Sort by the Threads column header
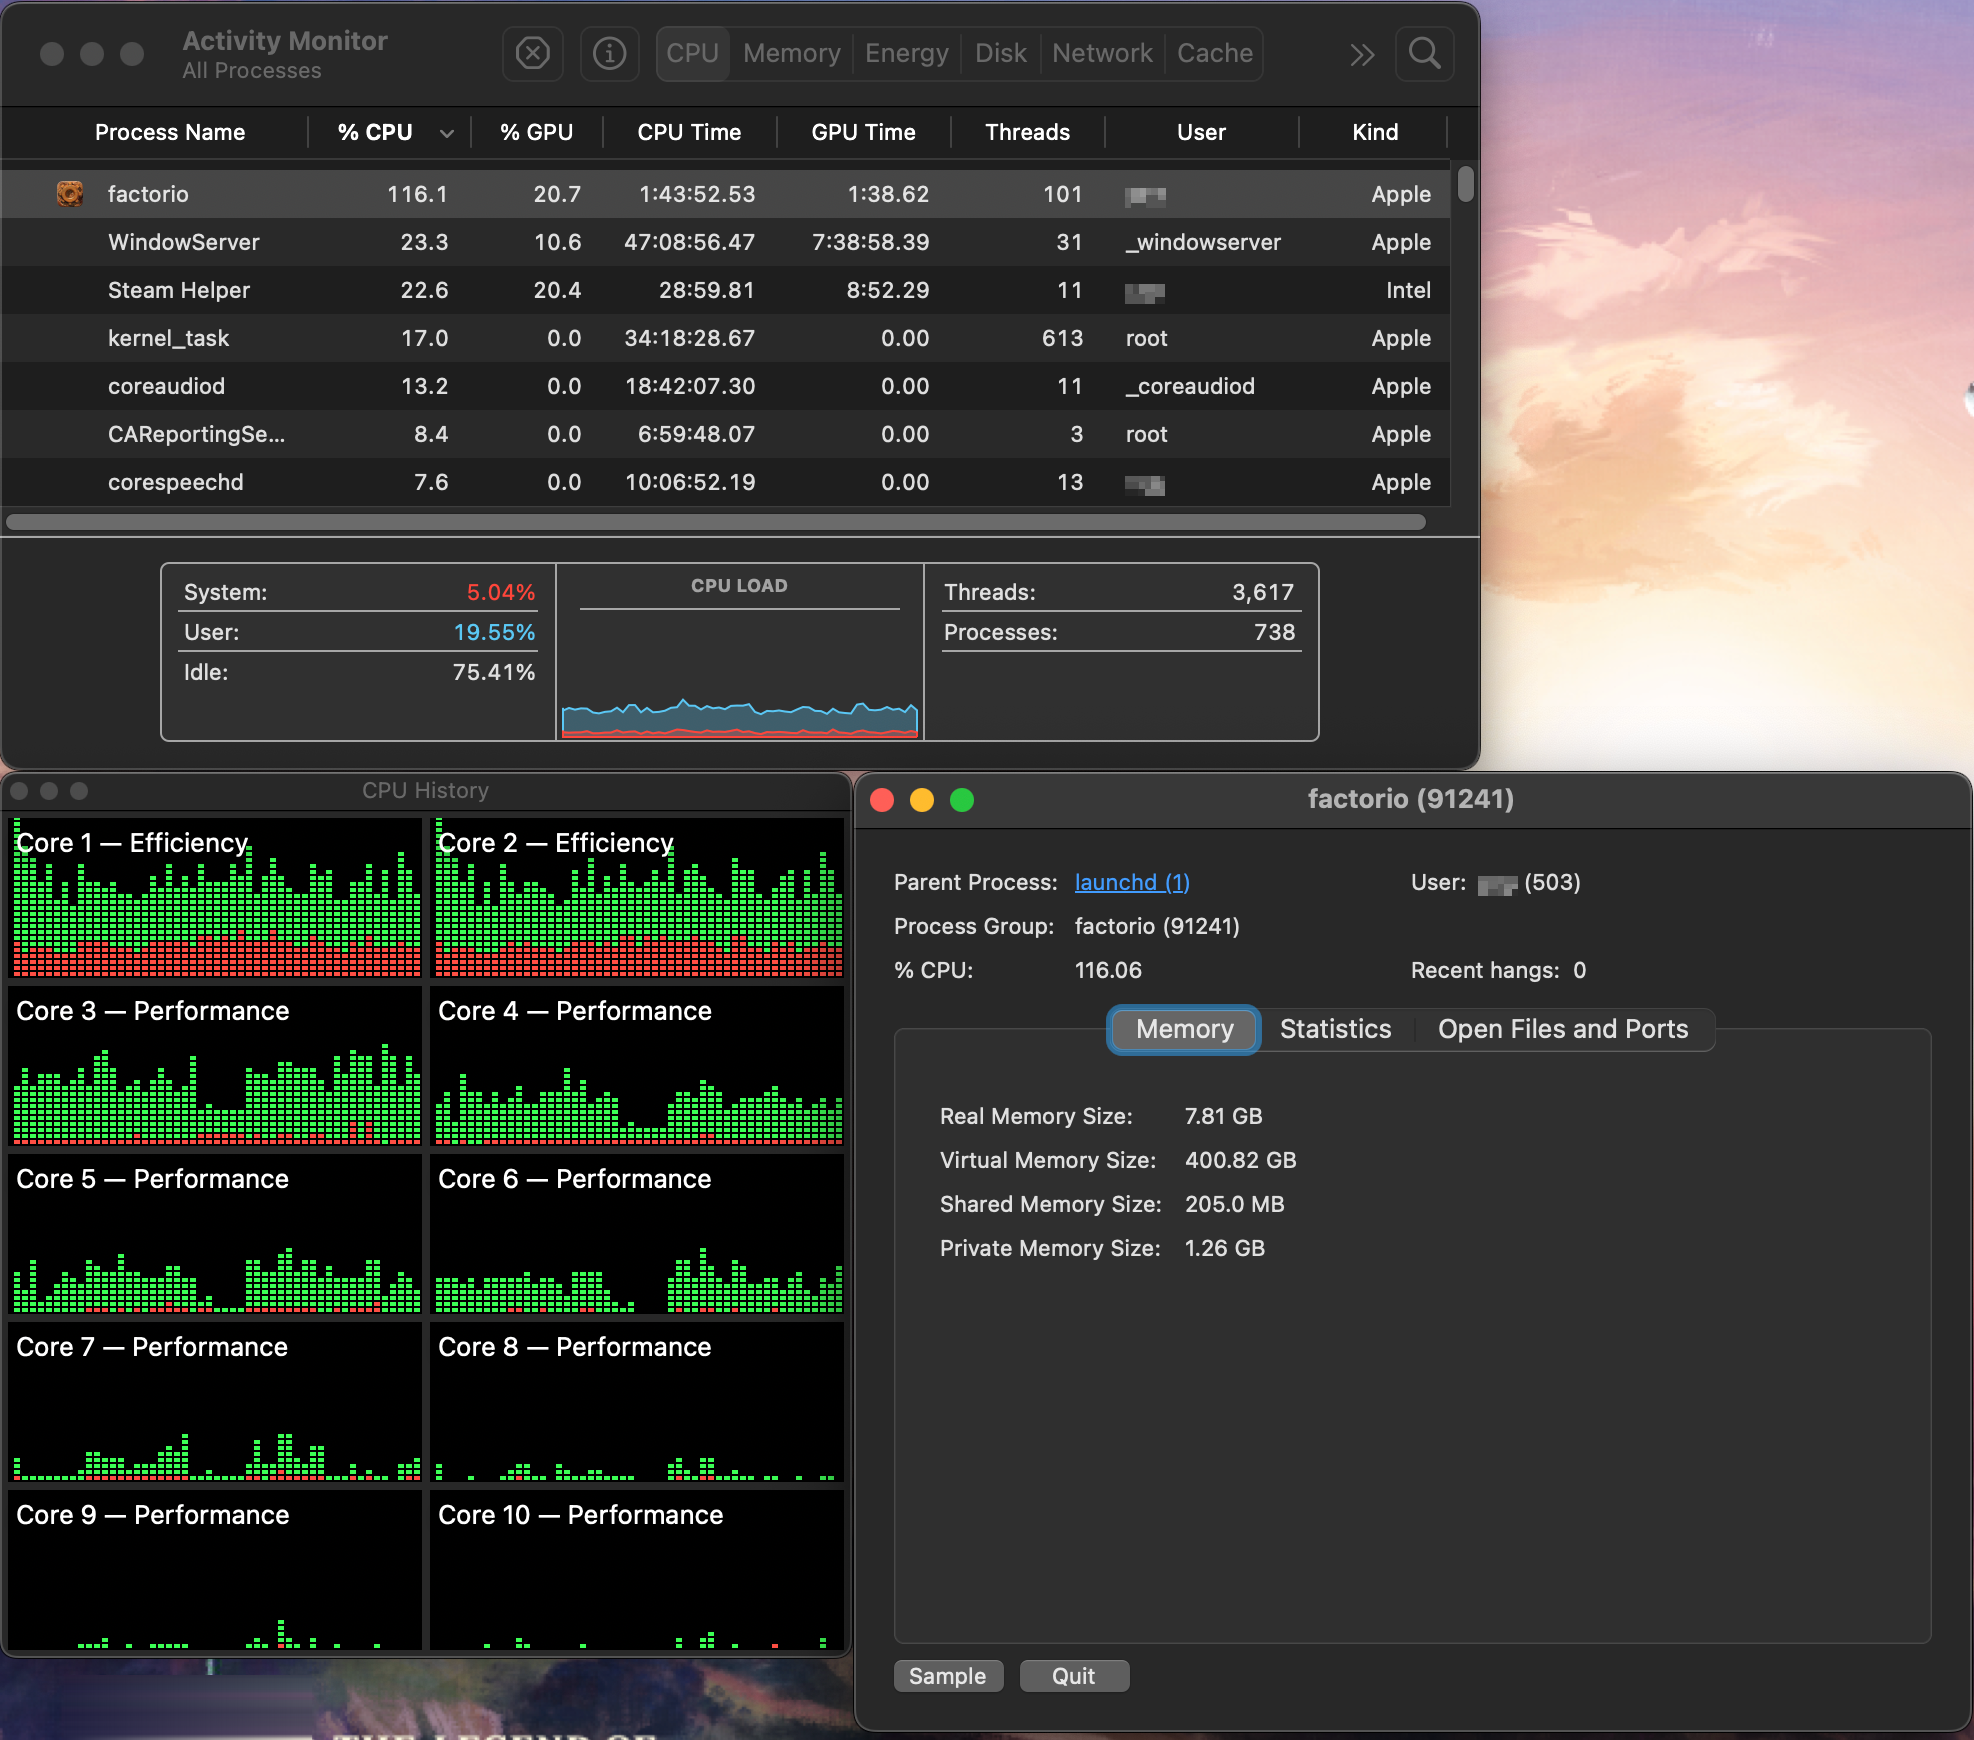Screen dimensions: 1974x1740 [1027, 132]
